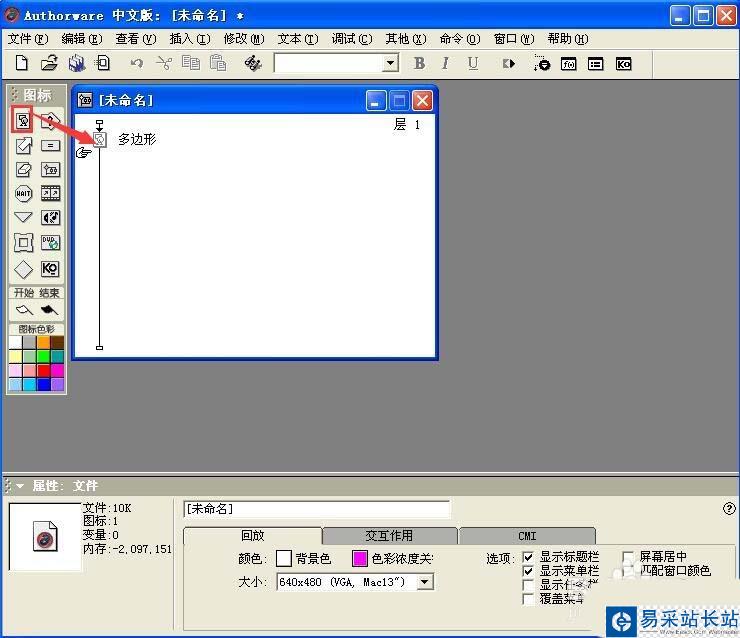The width and height of the screenshot is (740, 638).
Task: Click the Erase icon in icon palette
Action: pyautogui.click(x=23, y=170)
